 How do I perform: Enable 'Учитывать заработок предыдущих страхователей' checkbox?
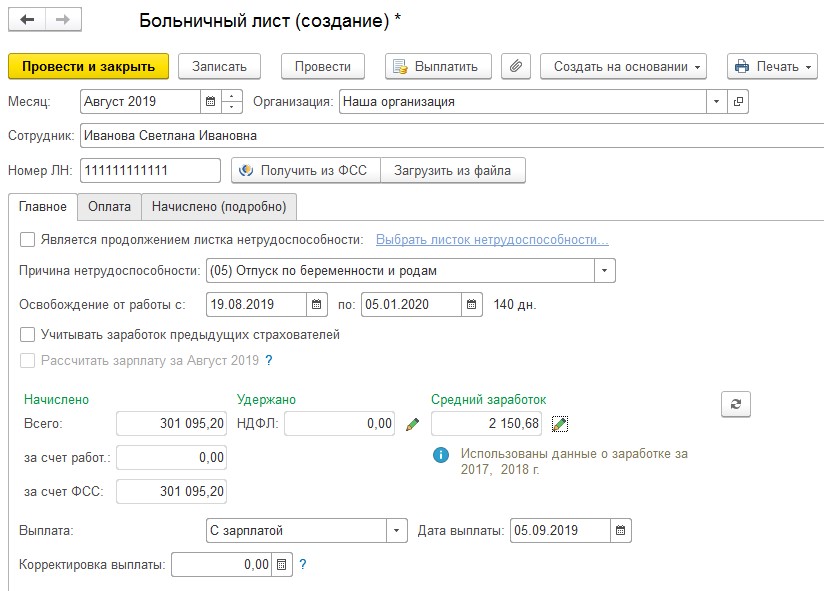point(28,335)
